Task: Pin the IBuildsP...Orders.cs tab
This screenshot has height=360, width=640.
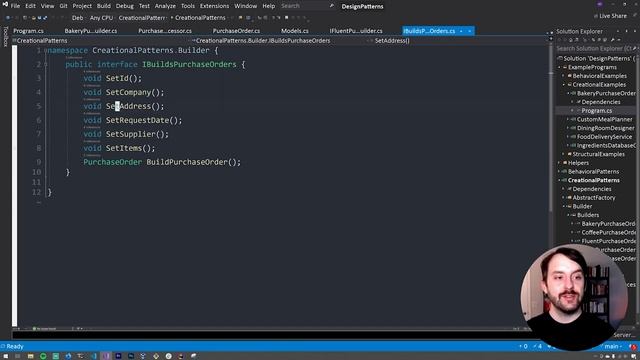Action: (461, 31)
